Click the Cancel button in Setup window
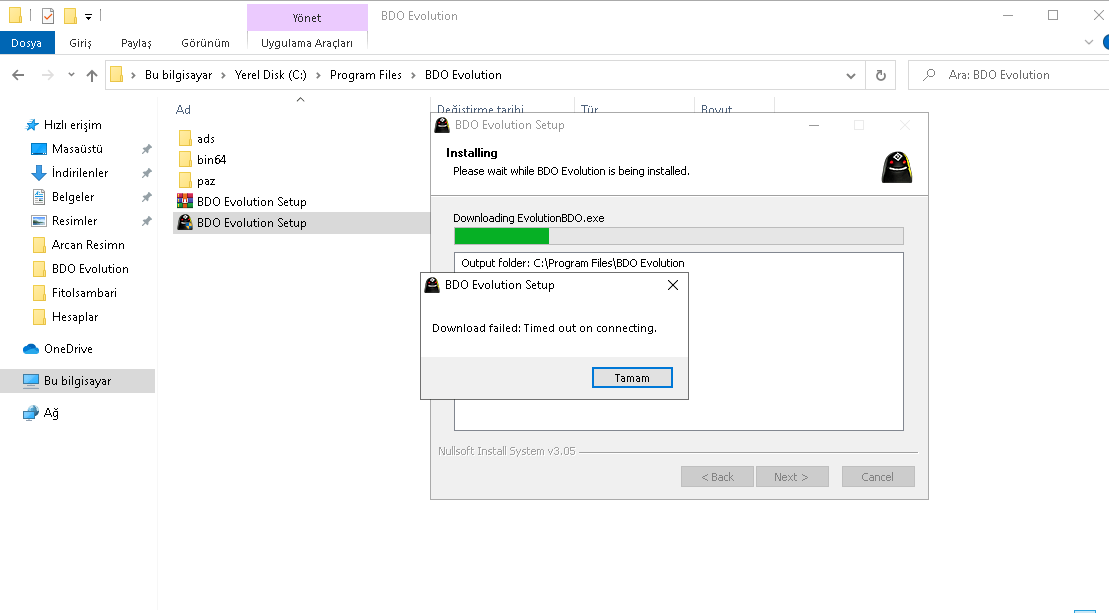The image size is (1109, 613). click(x=878, y=477)
